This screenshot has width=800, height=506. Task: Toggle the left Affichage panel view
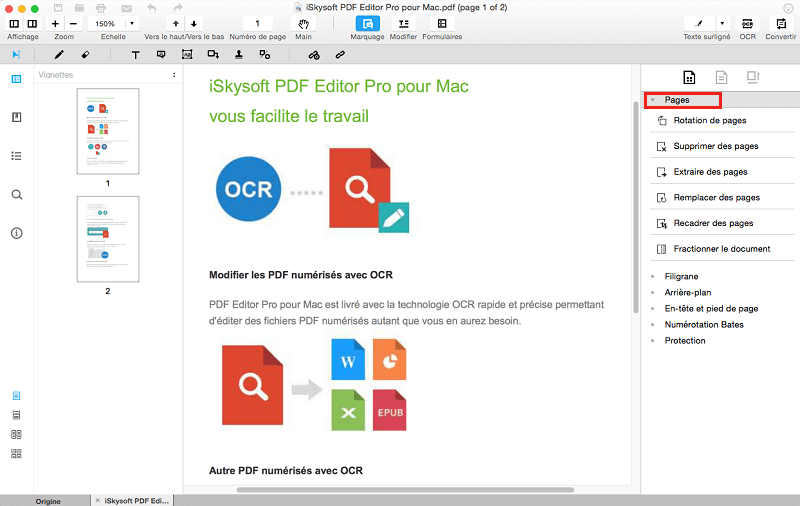coord(14,23)
